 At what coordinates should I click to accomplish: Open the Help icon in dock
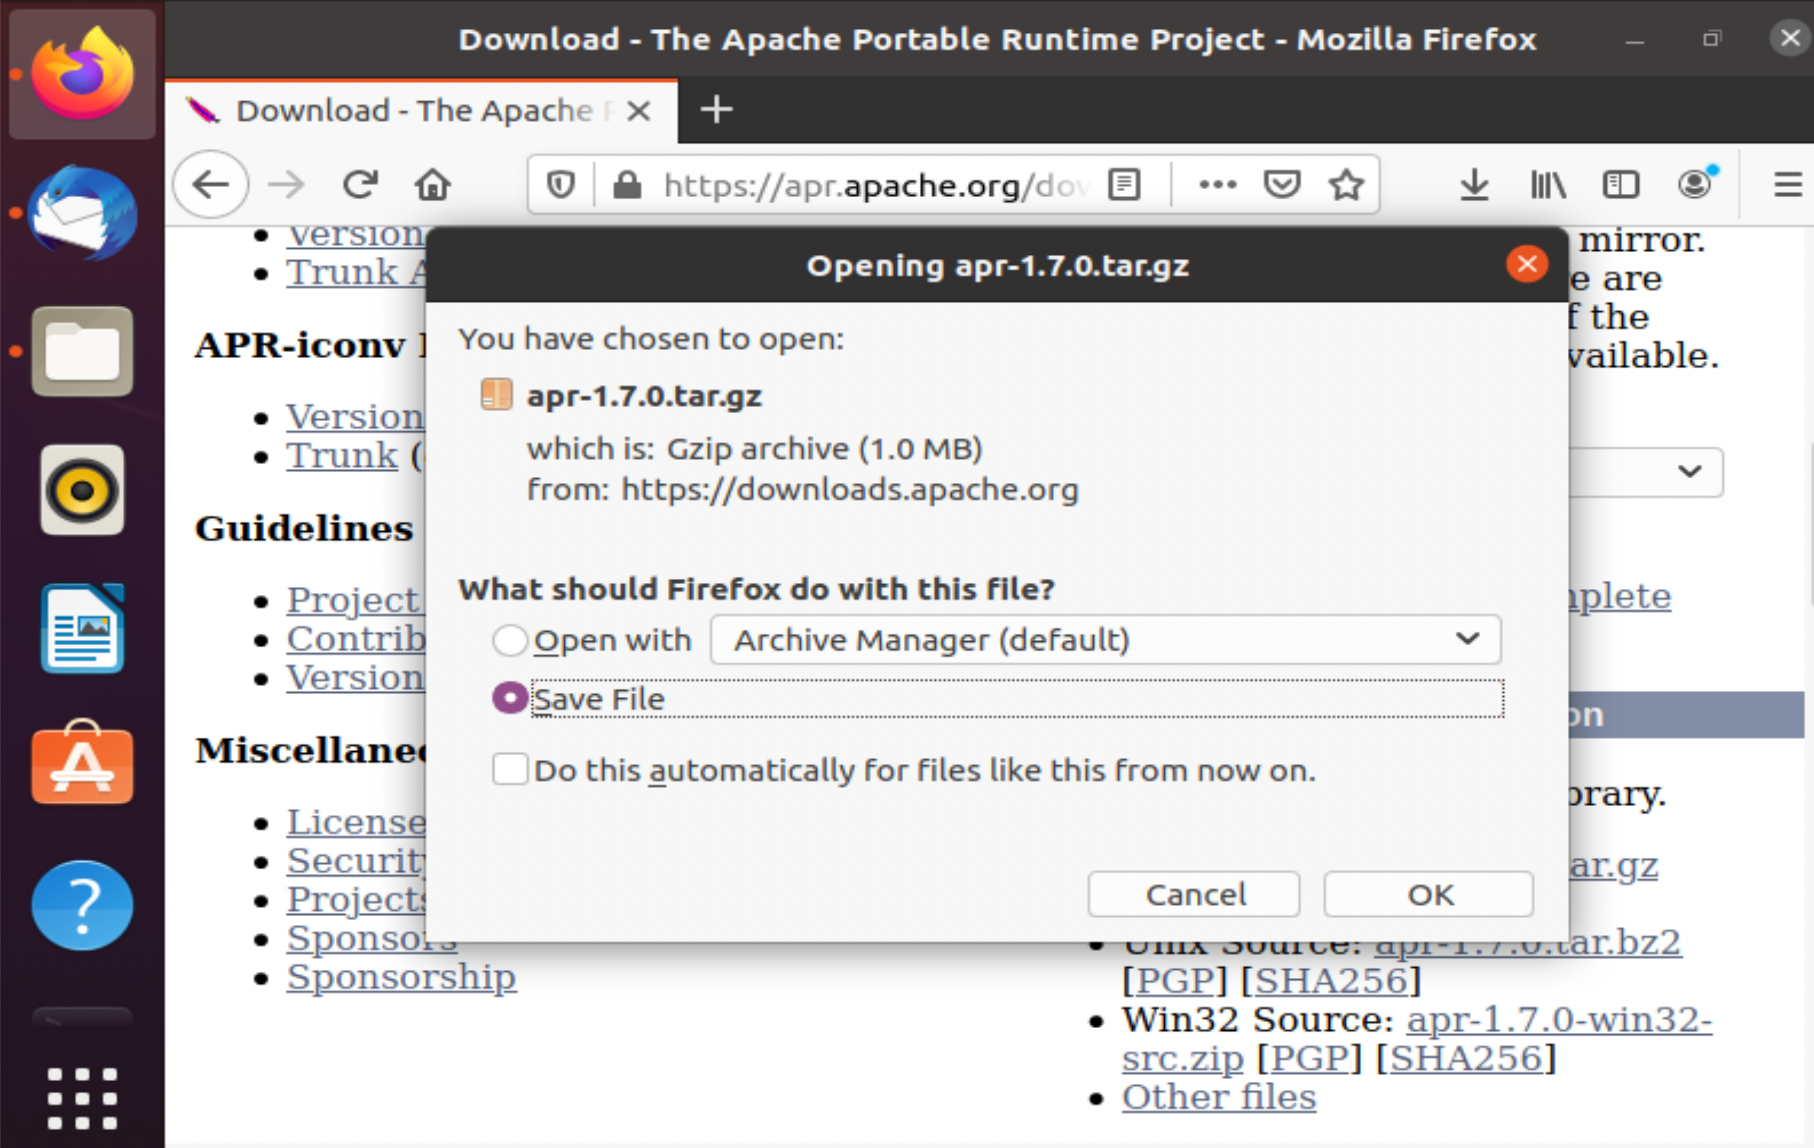(82, 905)
